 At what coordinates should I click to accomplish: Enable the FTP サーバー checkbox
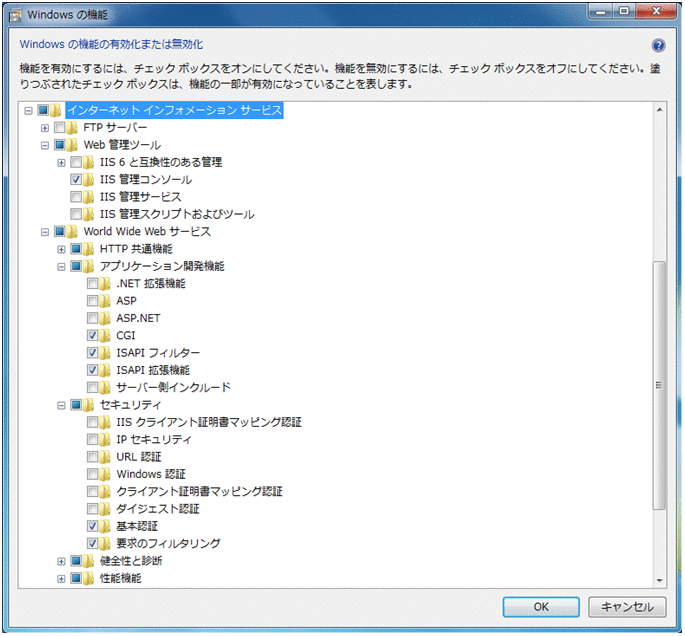(x=59, y=128)
